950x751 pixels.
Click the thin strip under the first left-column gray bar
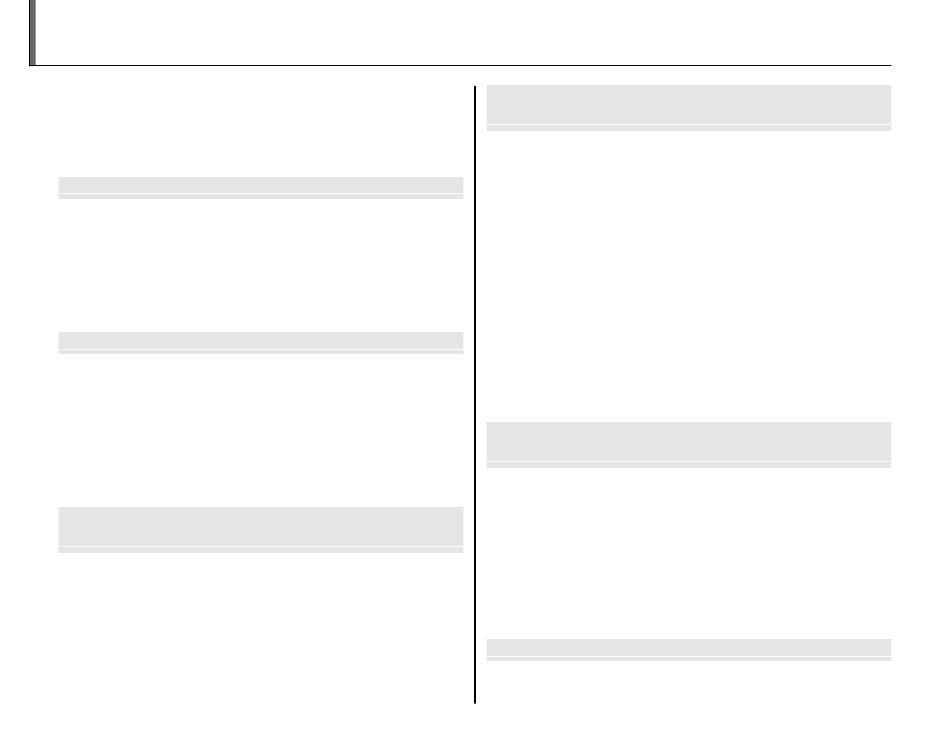(x=261, y=196)
